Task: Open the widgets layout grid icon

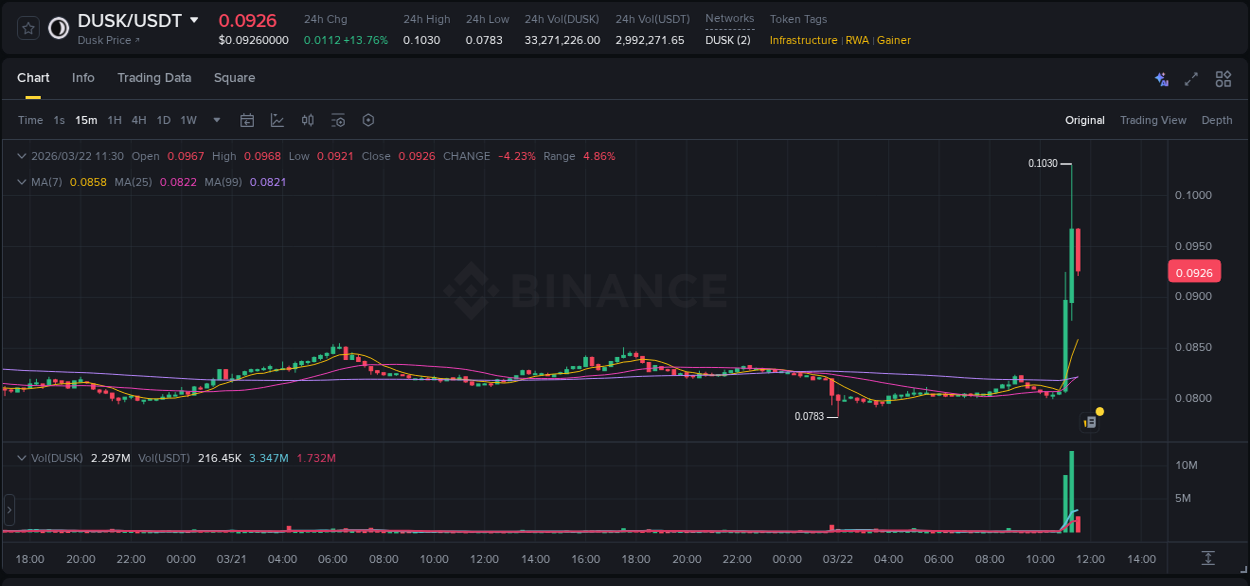Action: point(1223,78)
